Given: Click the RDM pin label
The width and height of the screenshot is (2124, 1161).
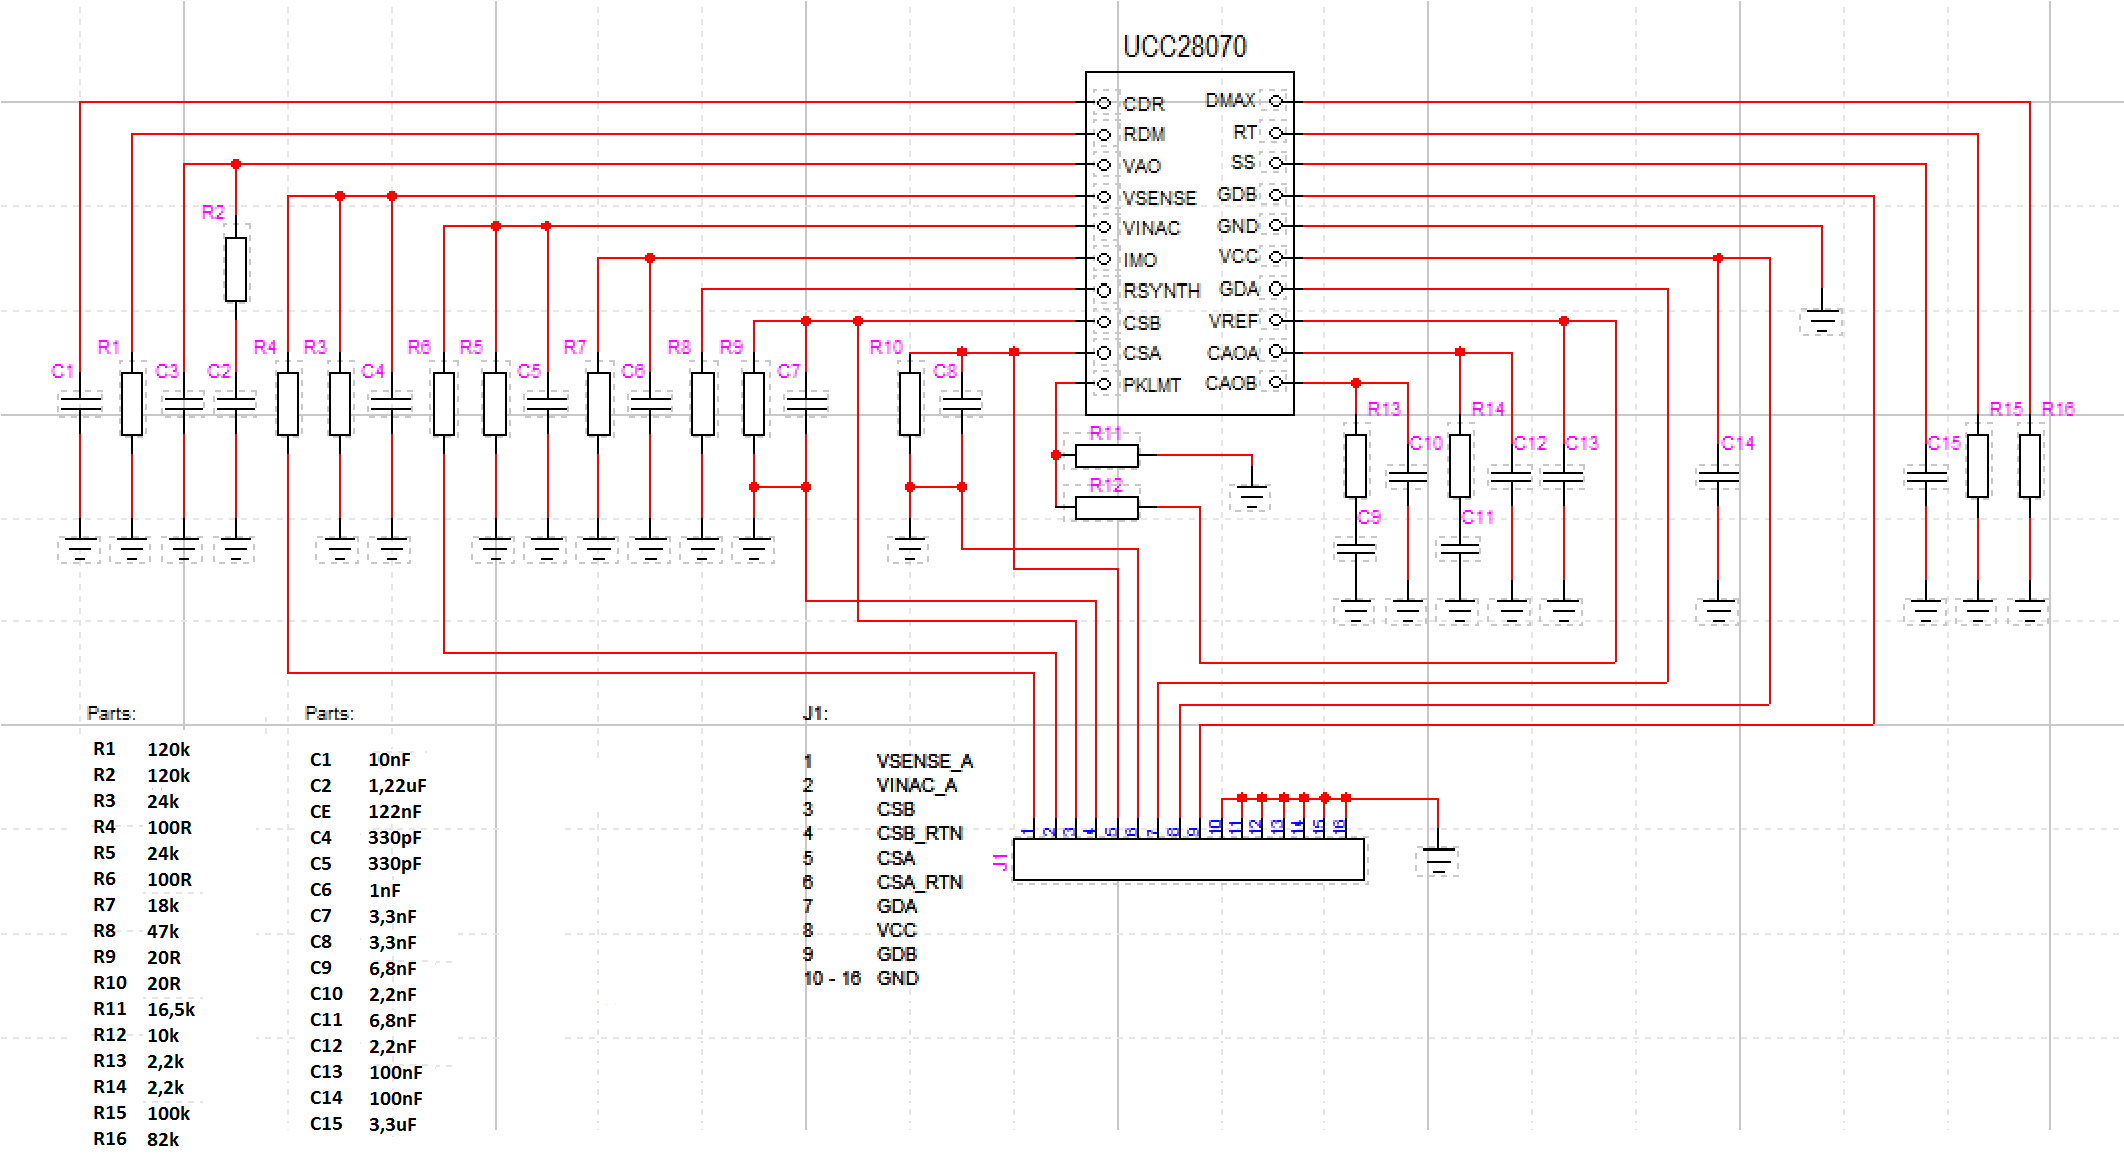Looking at the screenshot, I should (1144, 134).
